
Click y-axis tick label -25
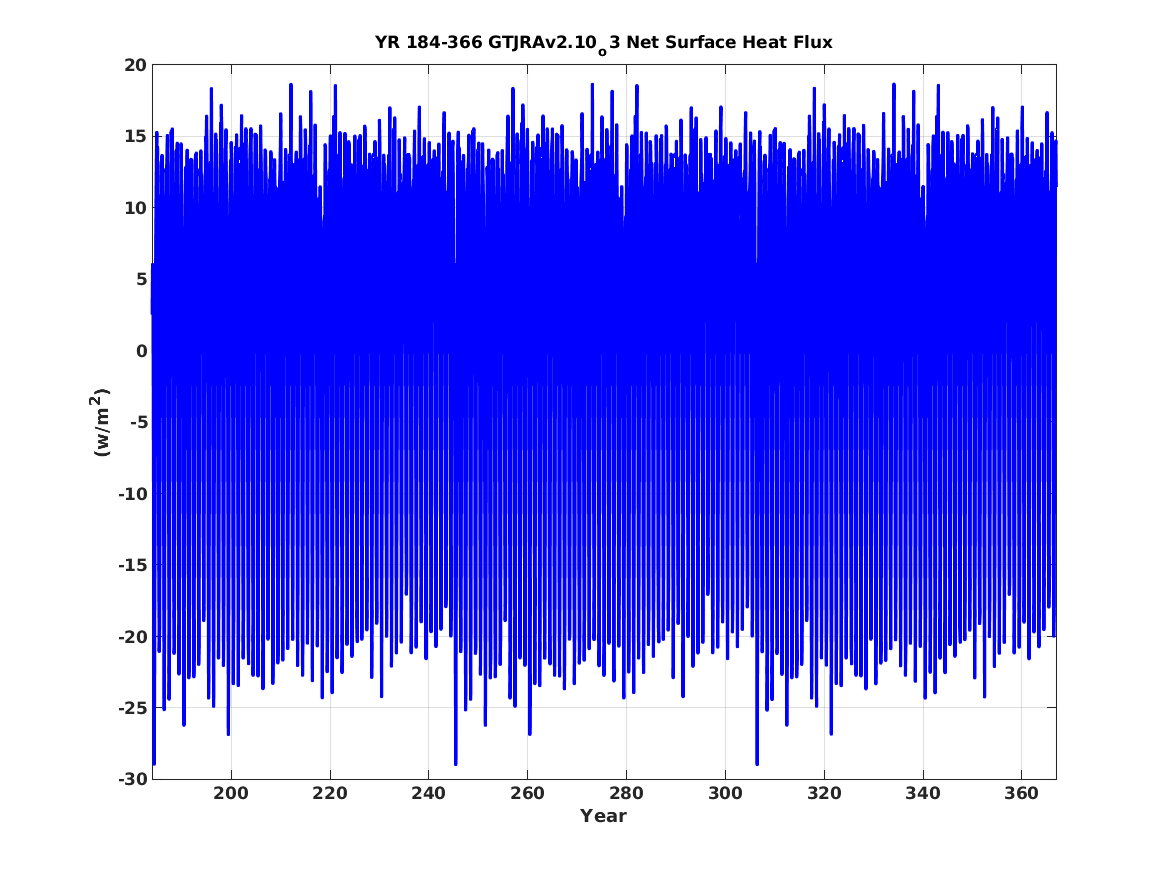coord(132,708)
